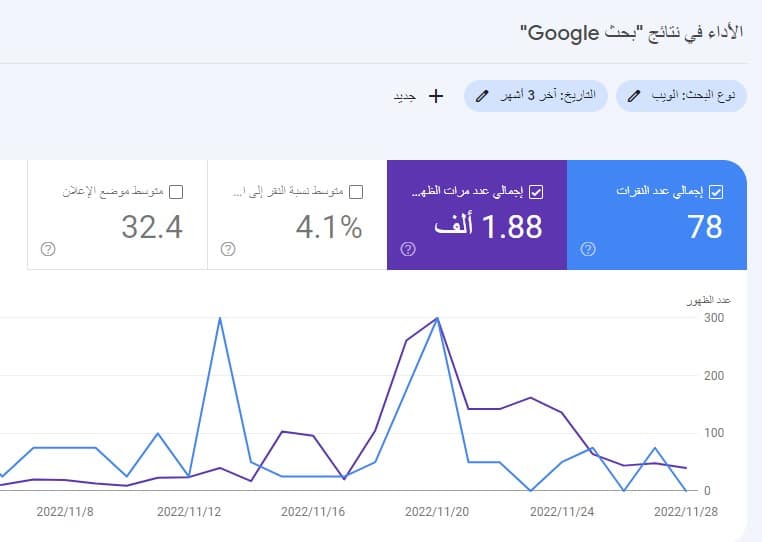Open the help icon in the total clicks card

[587, 250]
